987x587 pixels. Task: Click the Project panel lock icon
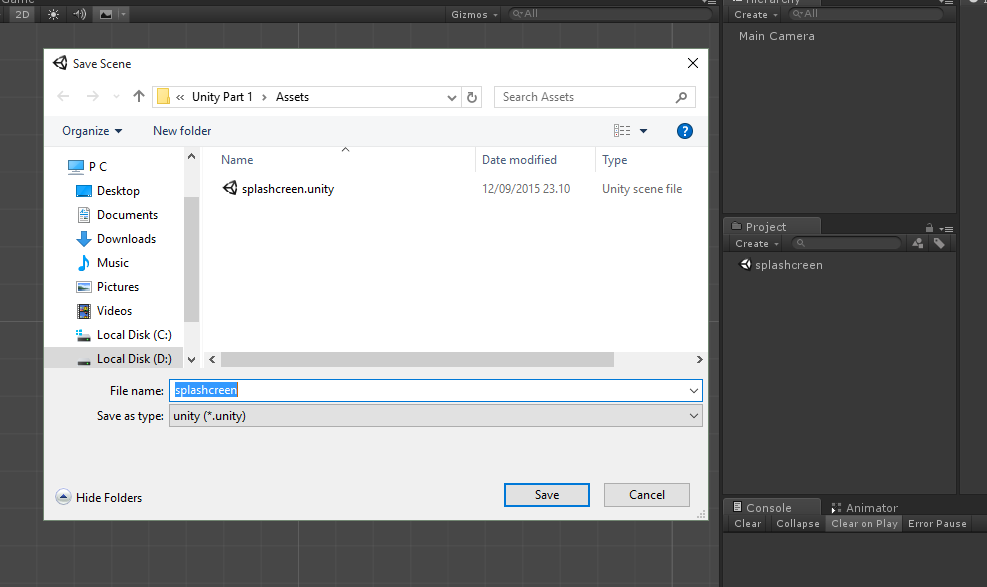pyautogui.click(x=928, y=226)
